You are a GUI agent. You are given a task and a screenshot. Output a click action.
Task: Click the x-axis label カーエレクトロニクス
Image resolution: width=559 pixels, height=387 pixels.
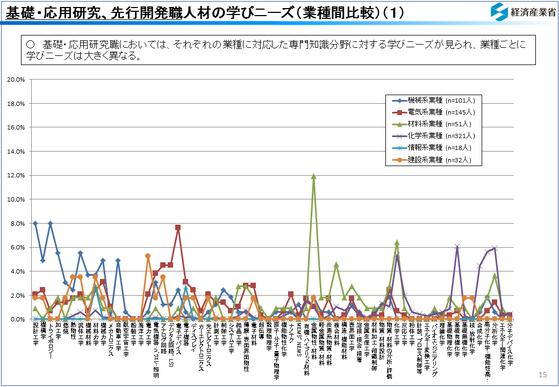point(201,347)
